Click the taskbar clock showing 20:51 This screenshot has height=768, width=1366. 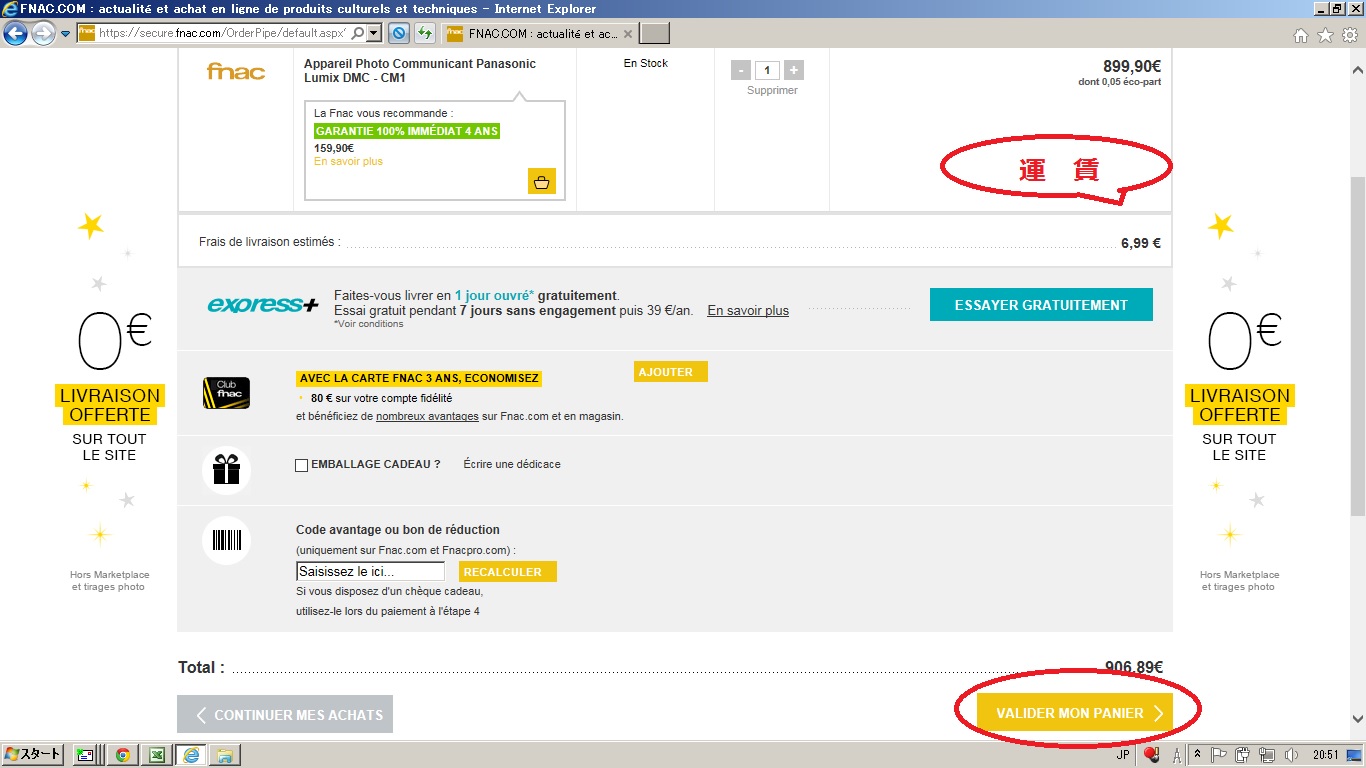click(1326, 755)
